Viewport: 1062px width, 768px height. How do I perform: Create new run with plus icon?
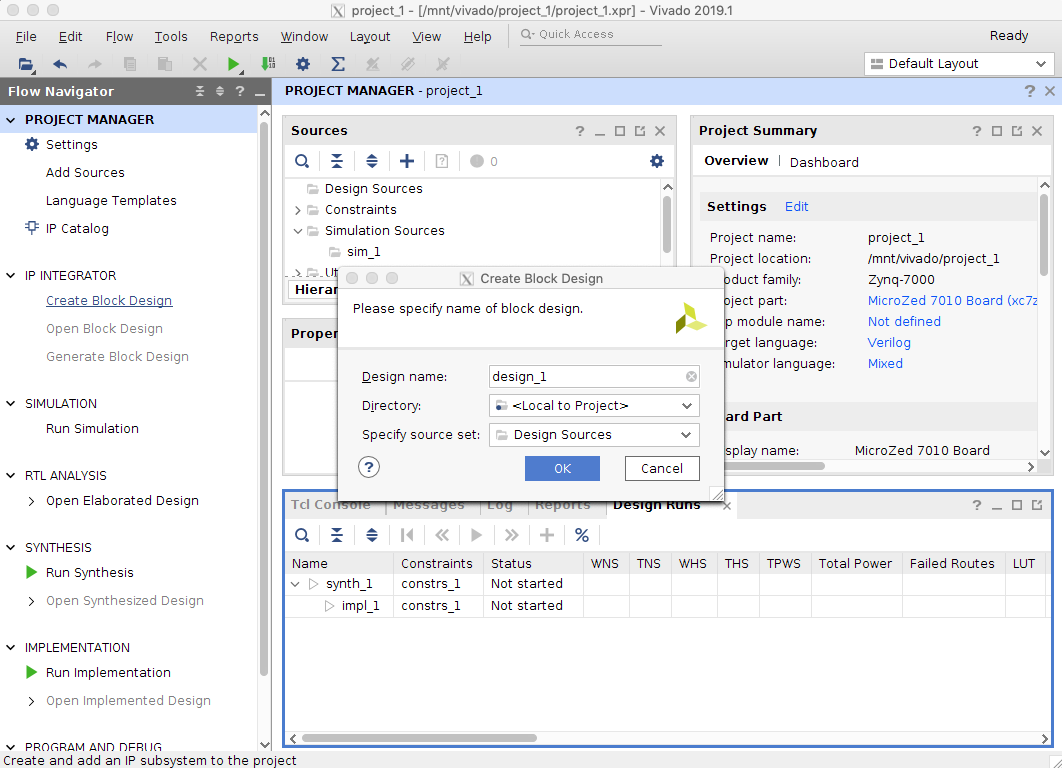click(547, 536)
